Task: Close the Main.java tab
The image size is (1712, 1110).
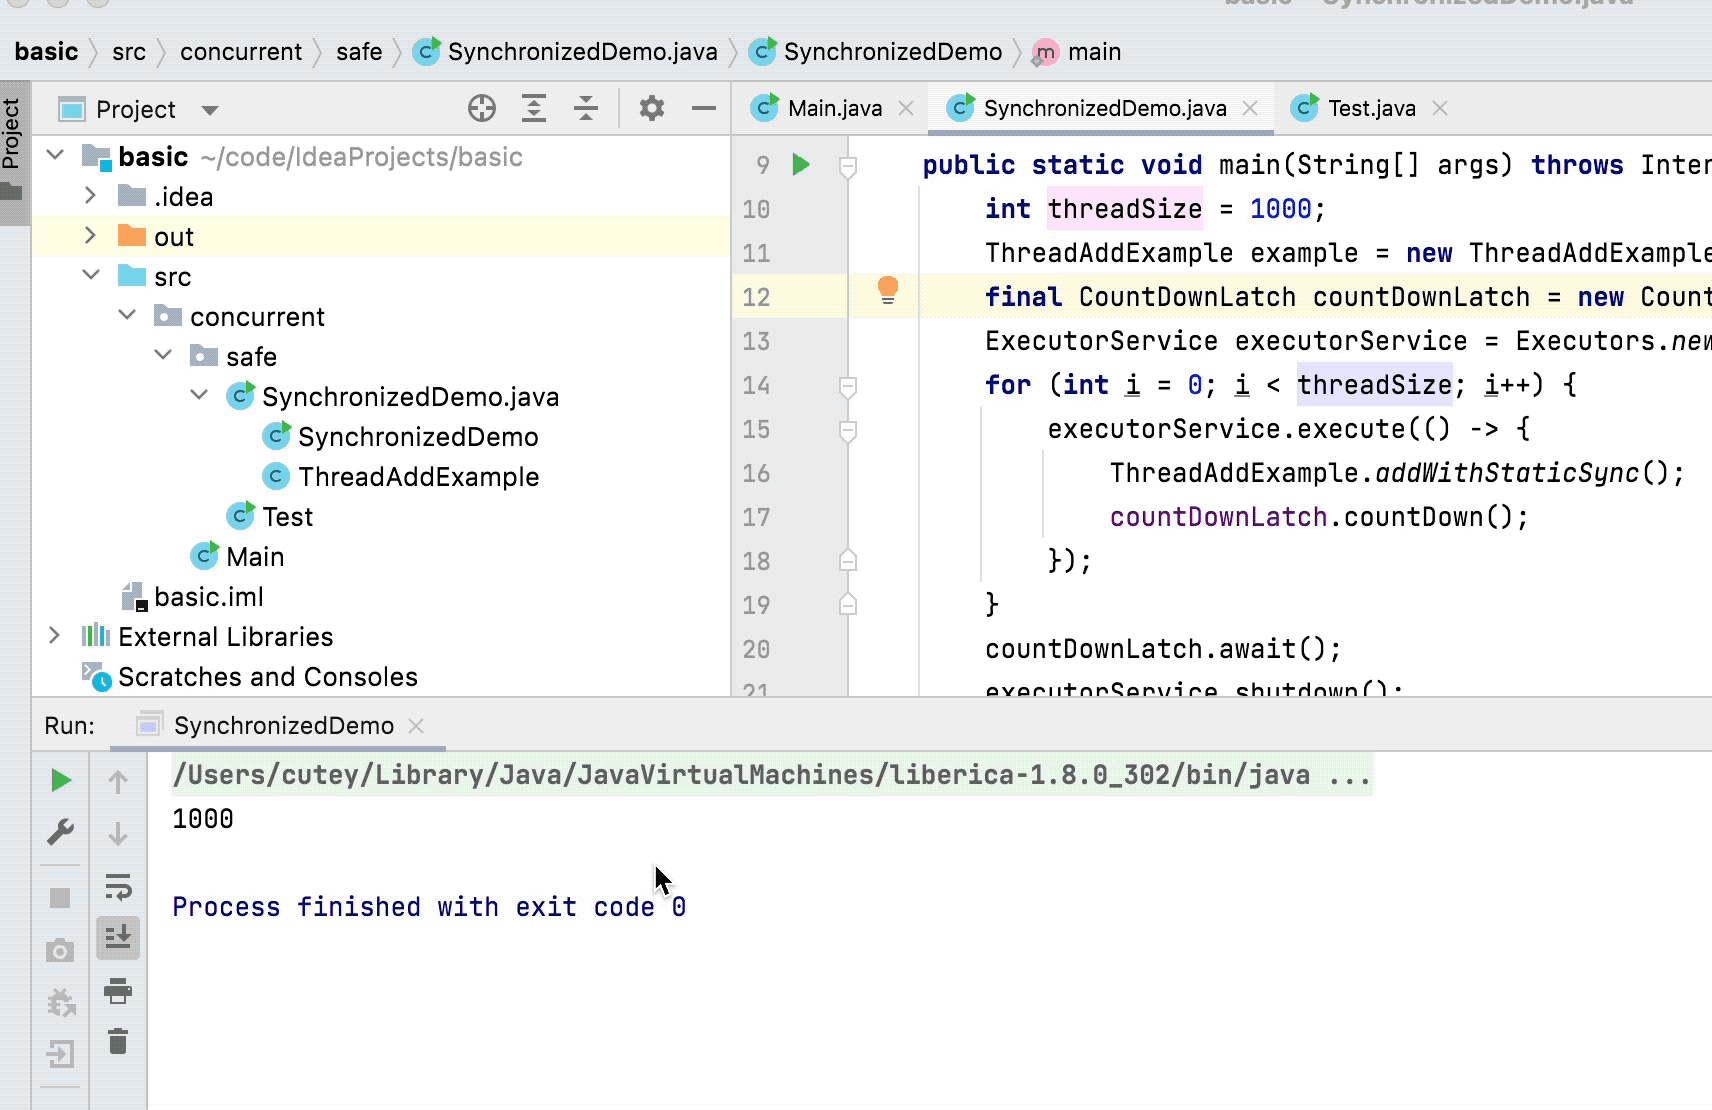Action: coord(906,108)
